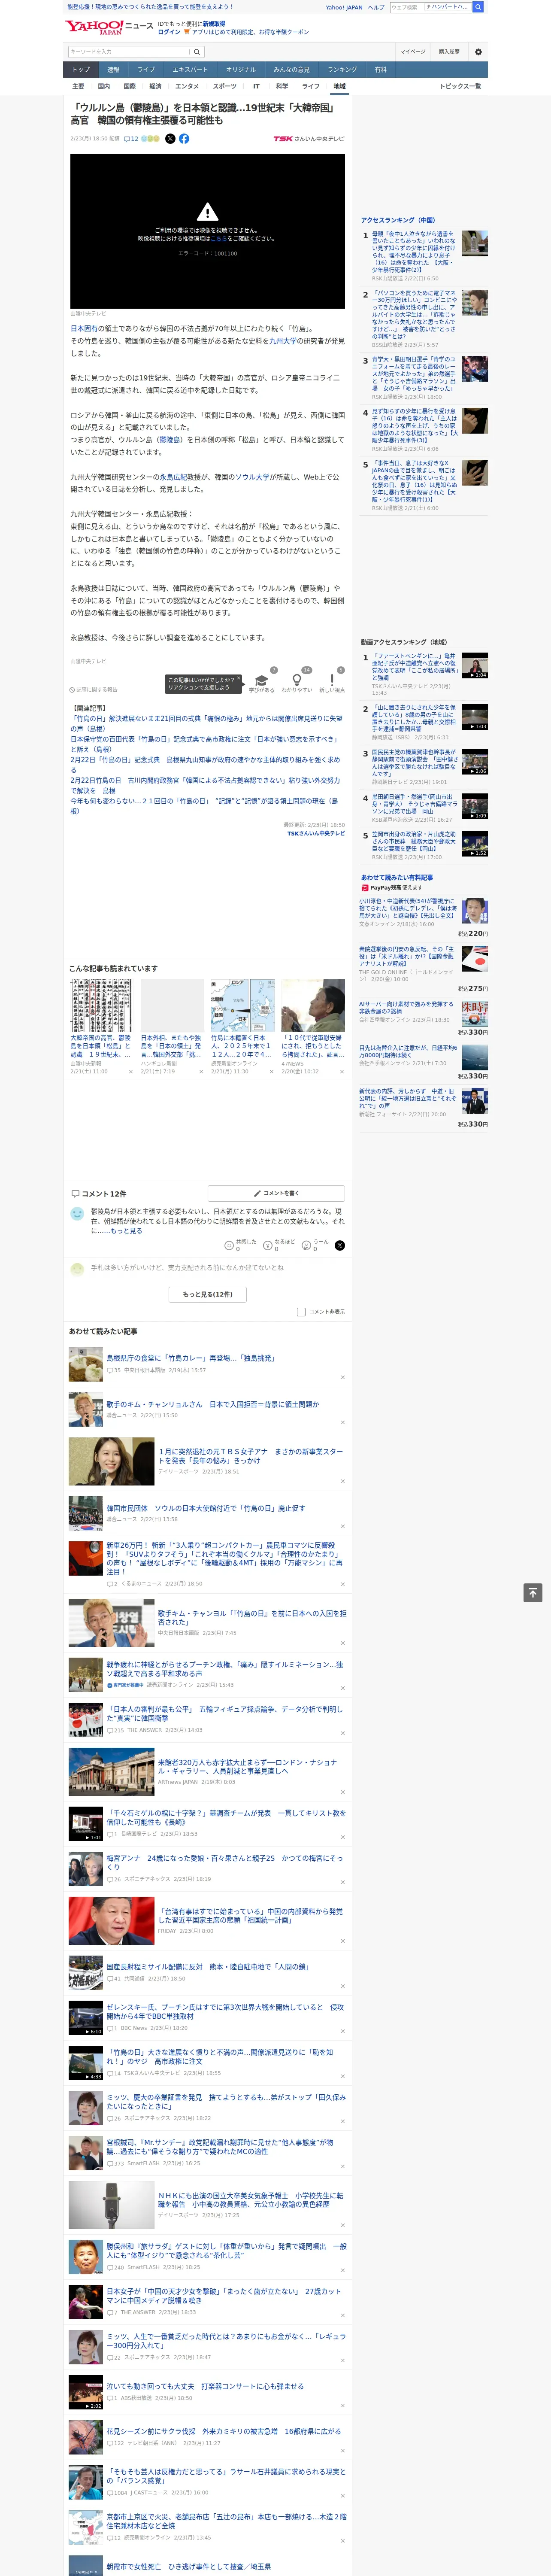
Task: Click the 記事に関する報告 report icon
Action: [x=93, y=690]
